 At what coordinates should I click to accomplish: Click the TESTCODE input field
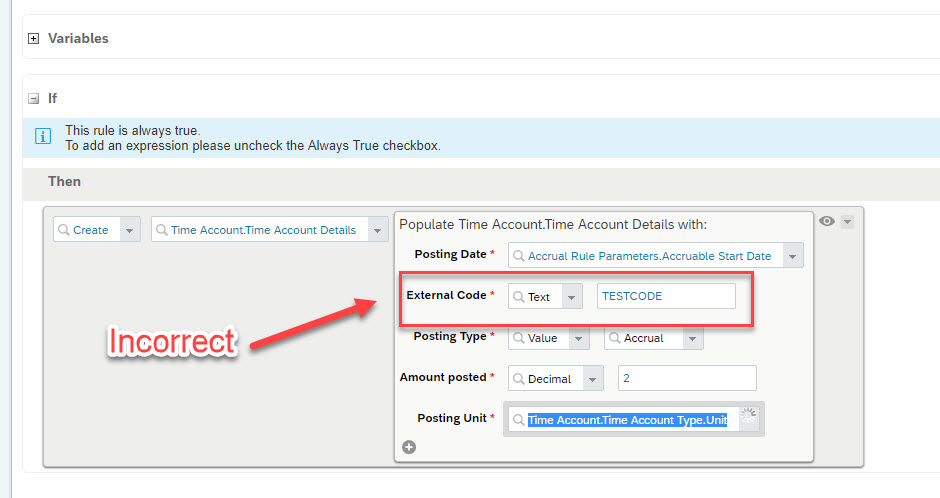(x=666, y=296)
